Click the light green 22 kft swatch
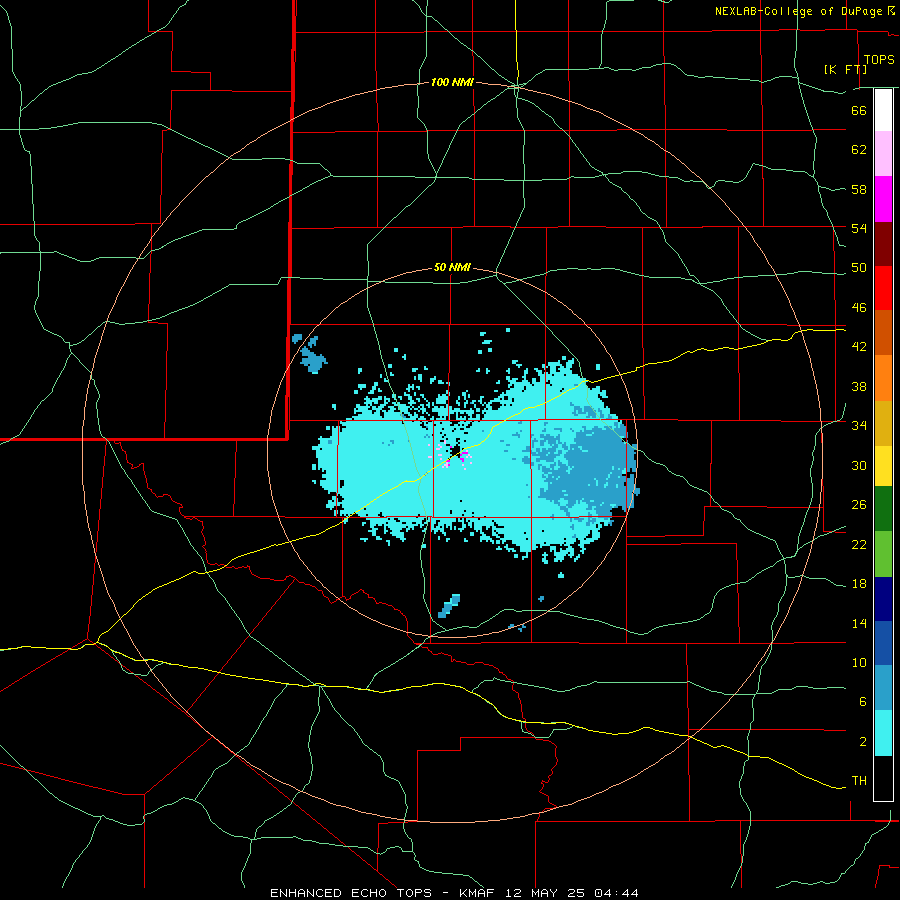Screen dimensions: 900x900 pyautogui.click(x=883, y=554)
